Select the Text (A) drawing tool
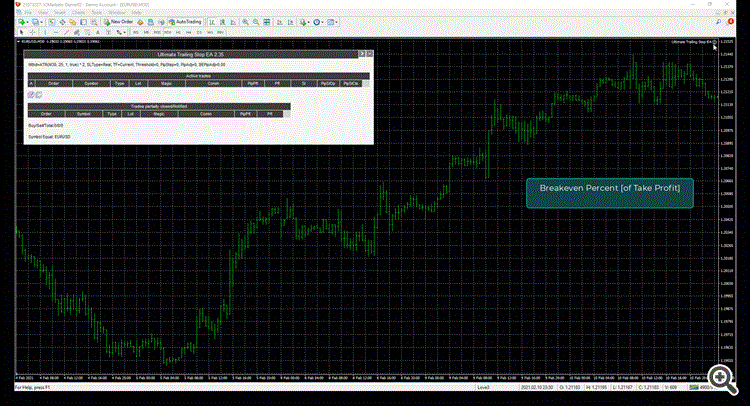 98,33
